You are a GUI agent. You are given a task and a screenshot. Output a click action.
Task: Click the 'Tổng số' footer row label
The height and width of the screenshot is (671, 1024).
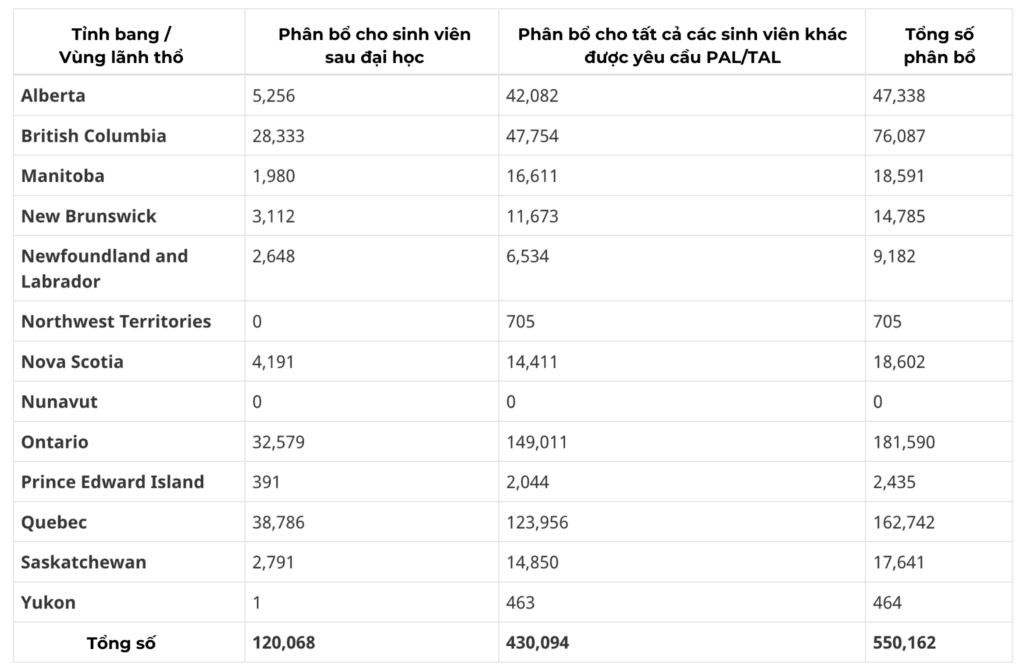[121, 643]
